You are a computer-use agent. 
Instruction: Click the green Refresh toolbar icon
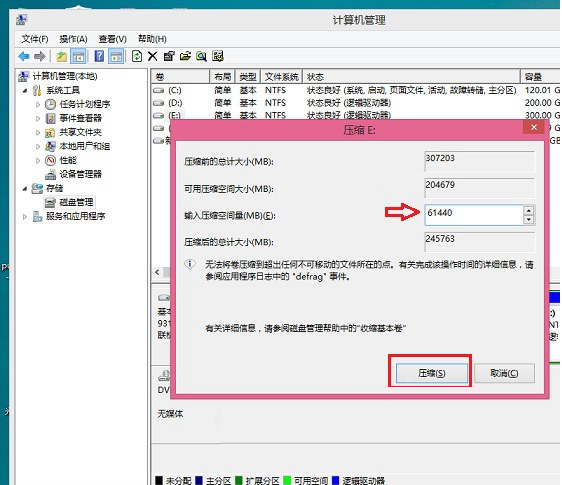pyautogui.click(x=137, y=56)
